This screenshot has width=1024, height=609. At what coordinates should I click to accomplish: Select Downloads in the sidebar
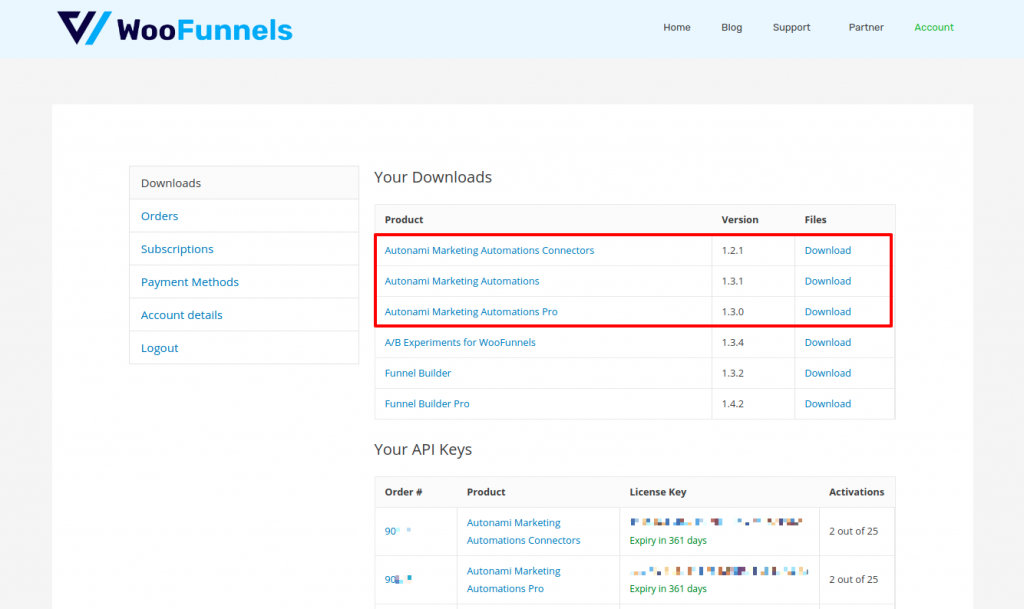point(244,183)
